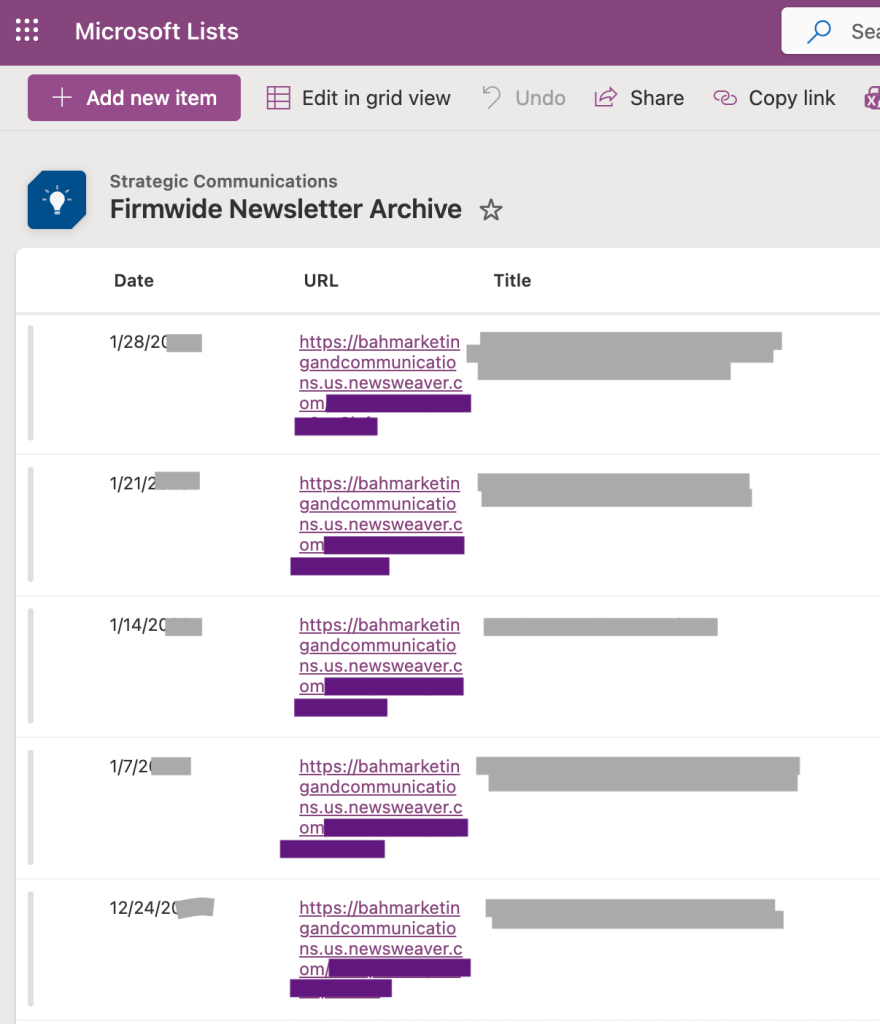
Task: Click the Microsoft Lists header title
Action: tap(157, 31)
